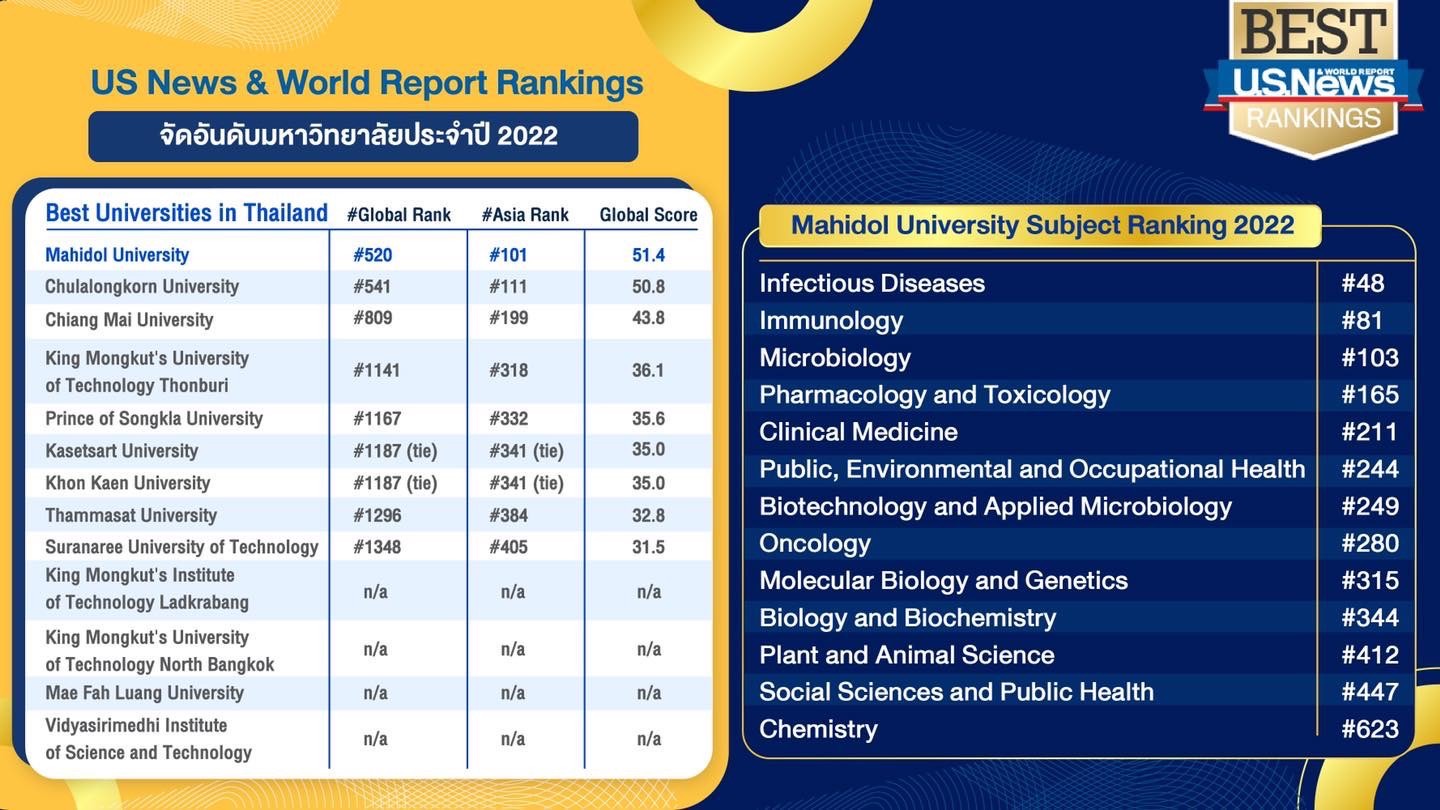Click Mahidol University Subject Ranking 2022 heading

[x=1042, y=225]
